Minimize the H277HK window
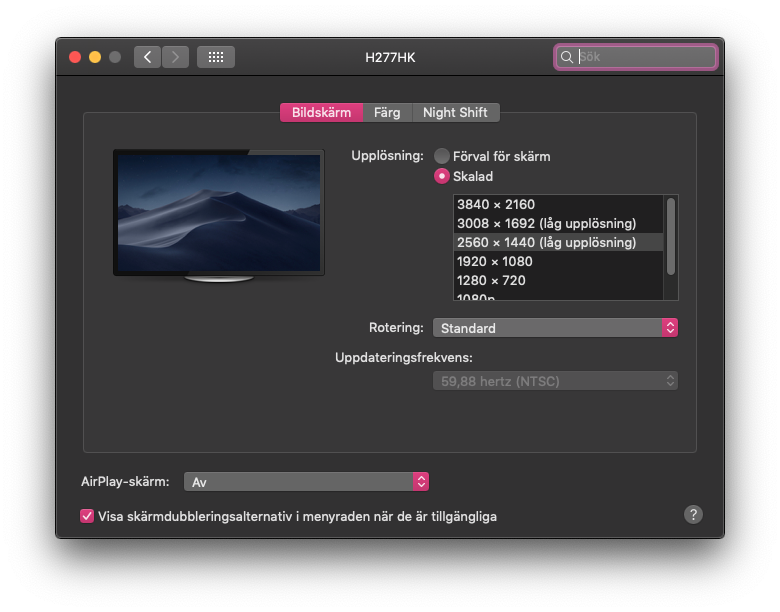The width and height of the screenshot is (780, 612). coord(95,57)
